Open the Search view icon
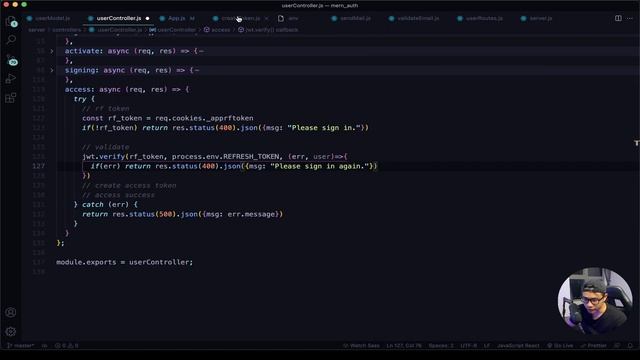 (11, 40)
